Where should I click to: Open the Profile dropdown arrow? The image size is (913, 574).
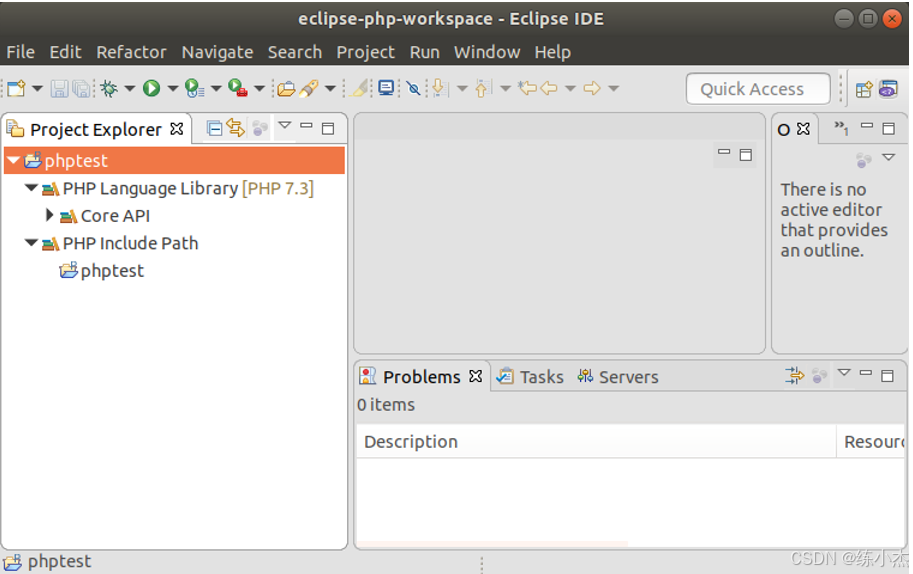tap(216, 88)
